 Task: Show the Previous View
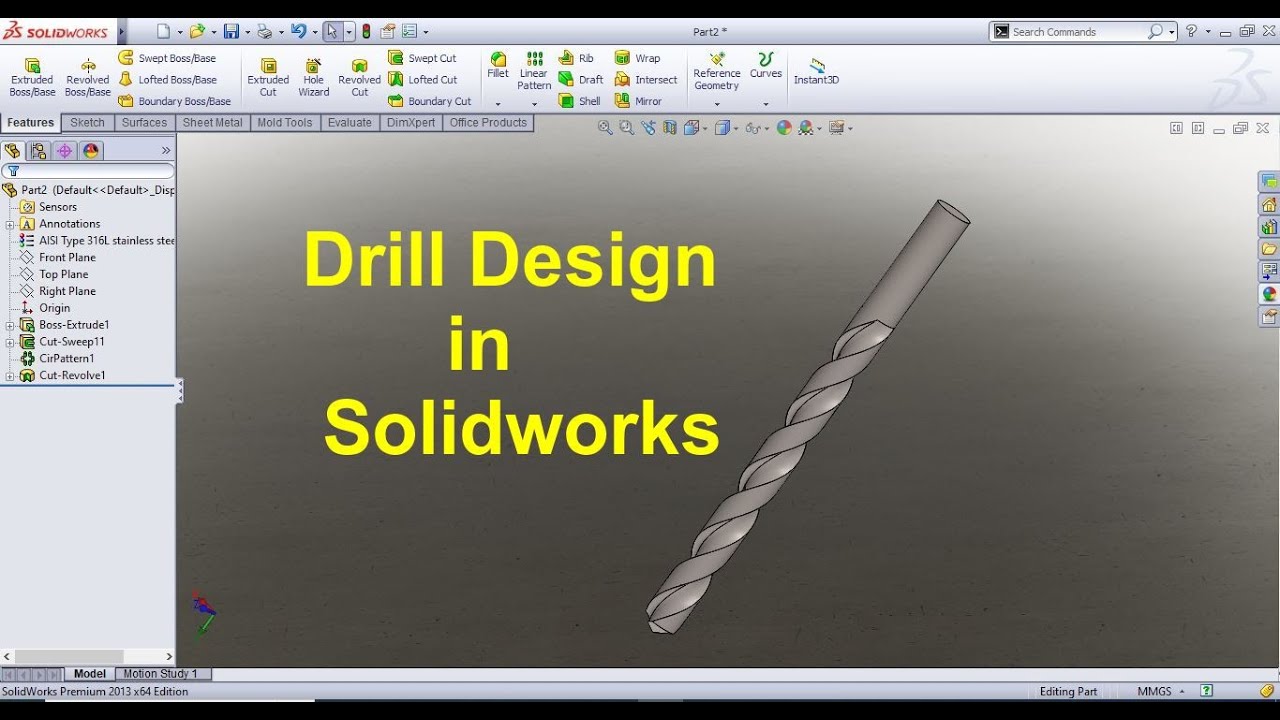[x=648, y=128]
